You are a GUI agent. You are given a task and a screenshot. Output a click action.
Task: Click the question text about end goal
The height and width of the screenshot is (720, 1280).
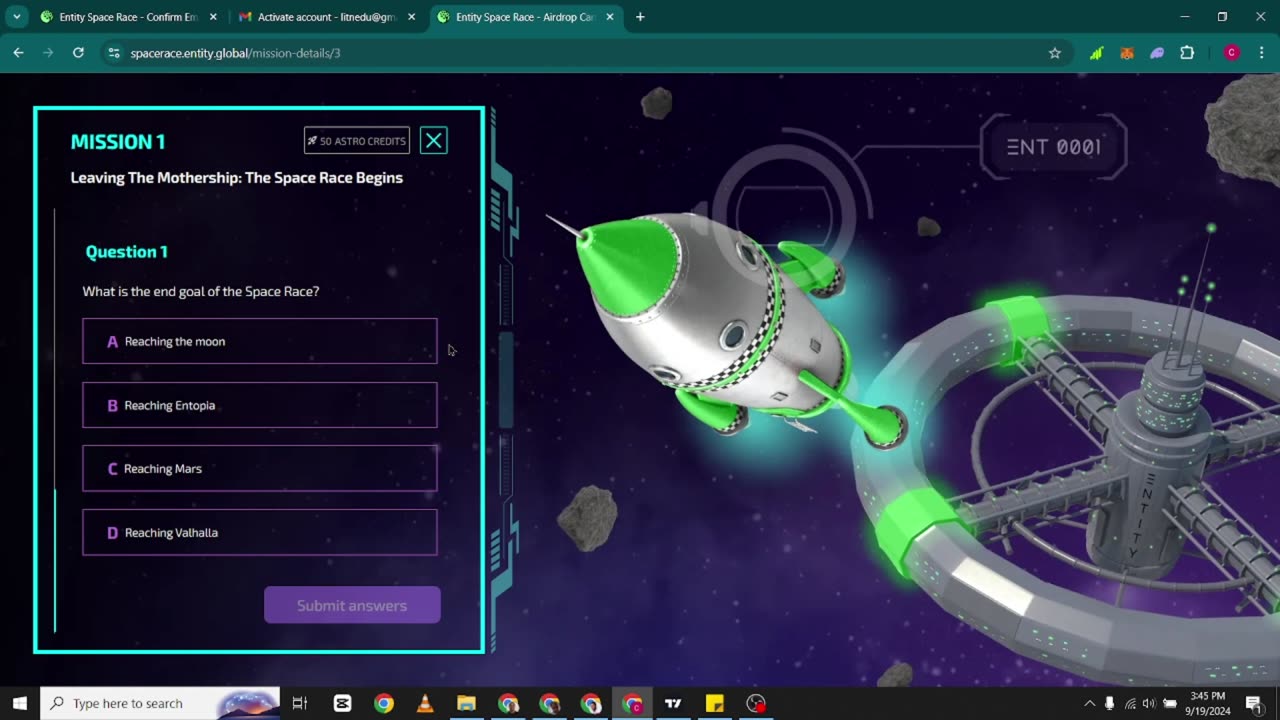click(201, 291)
